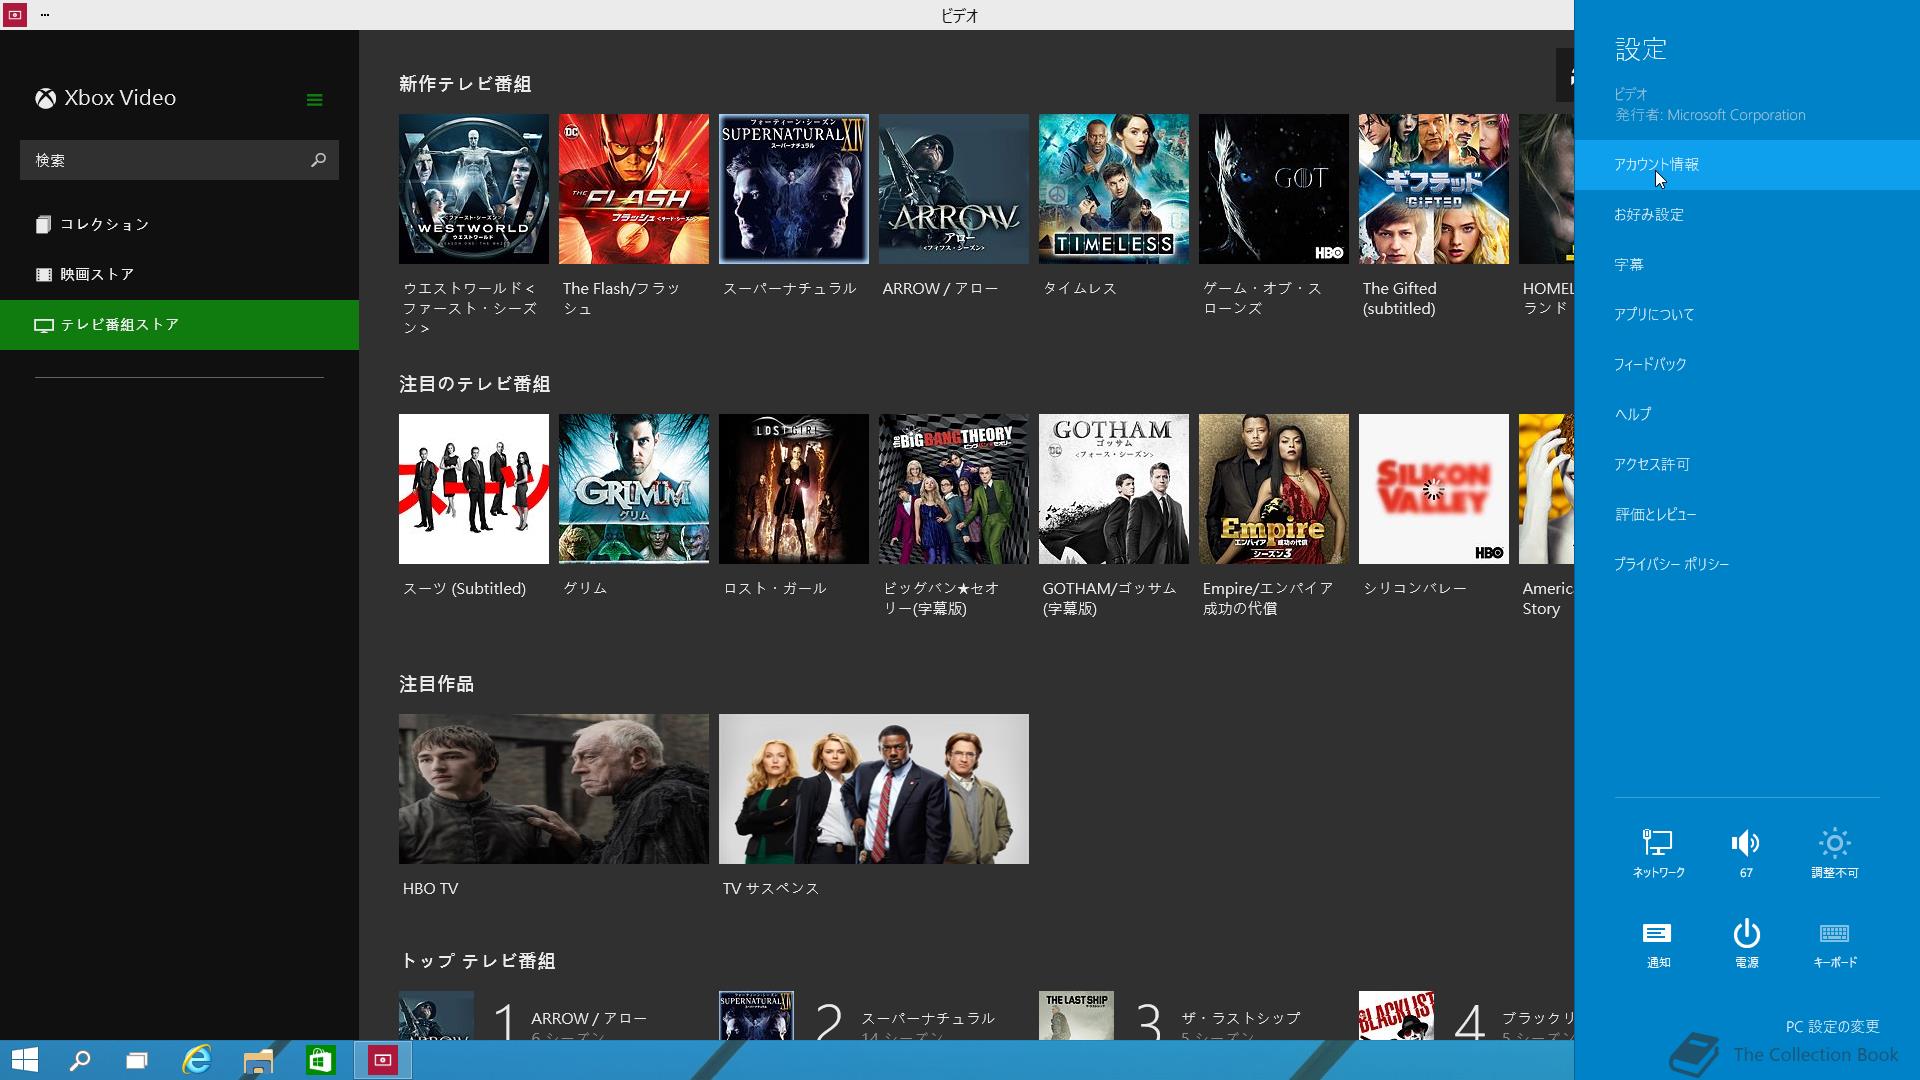This screenshot has width=1920, height=1080.
Task: Open the Gotham poster thumbnail
Action: [1114, 489]
